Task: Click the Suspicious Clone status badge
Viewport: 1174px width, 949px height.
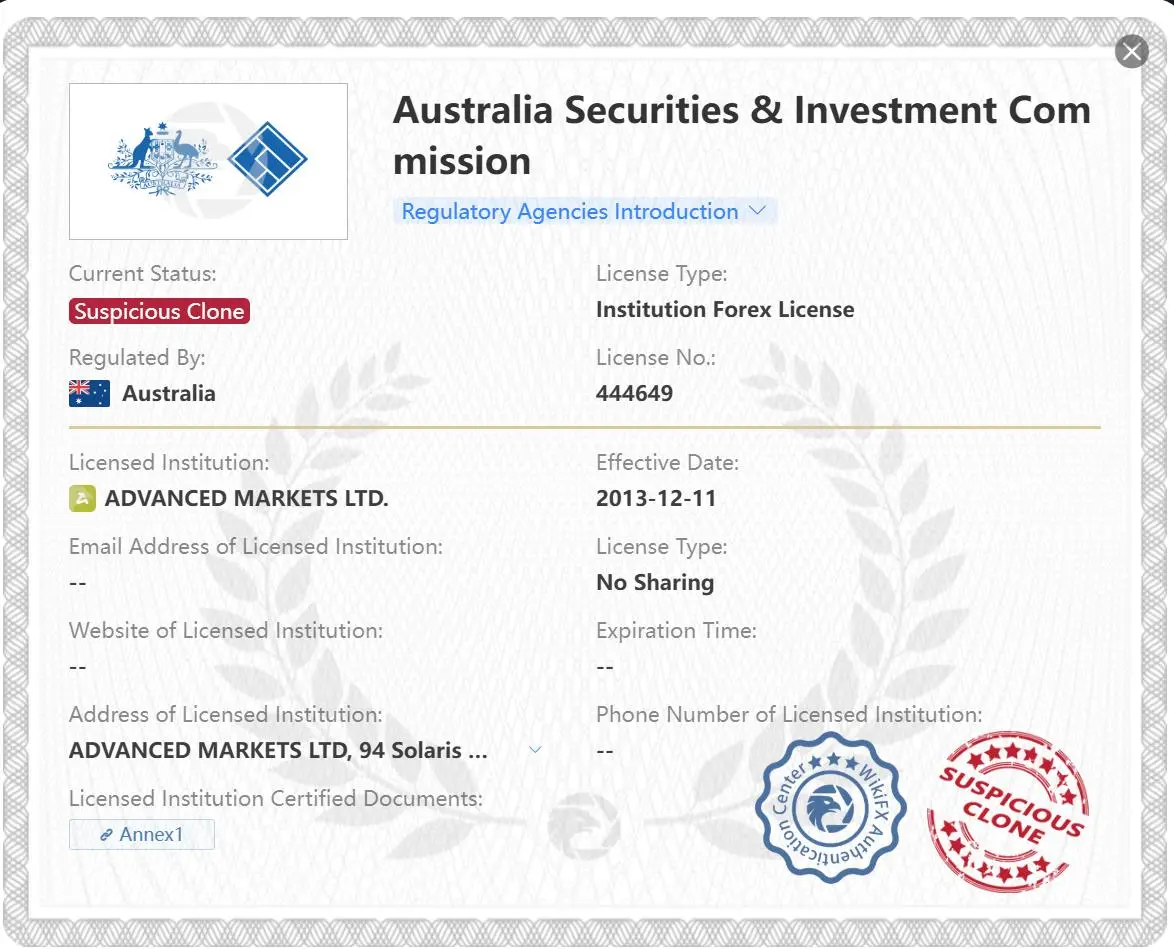Action: tap(159, 311)
